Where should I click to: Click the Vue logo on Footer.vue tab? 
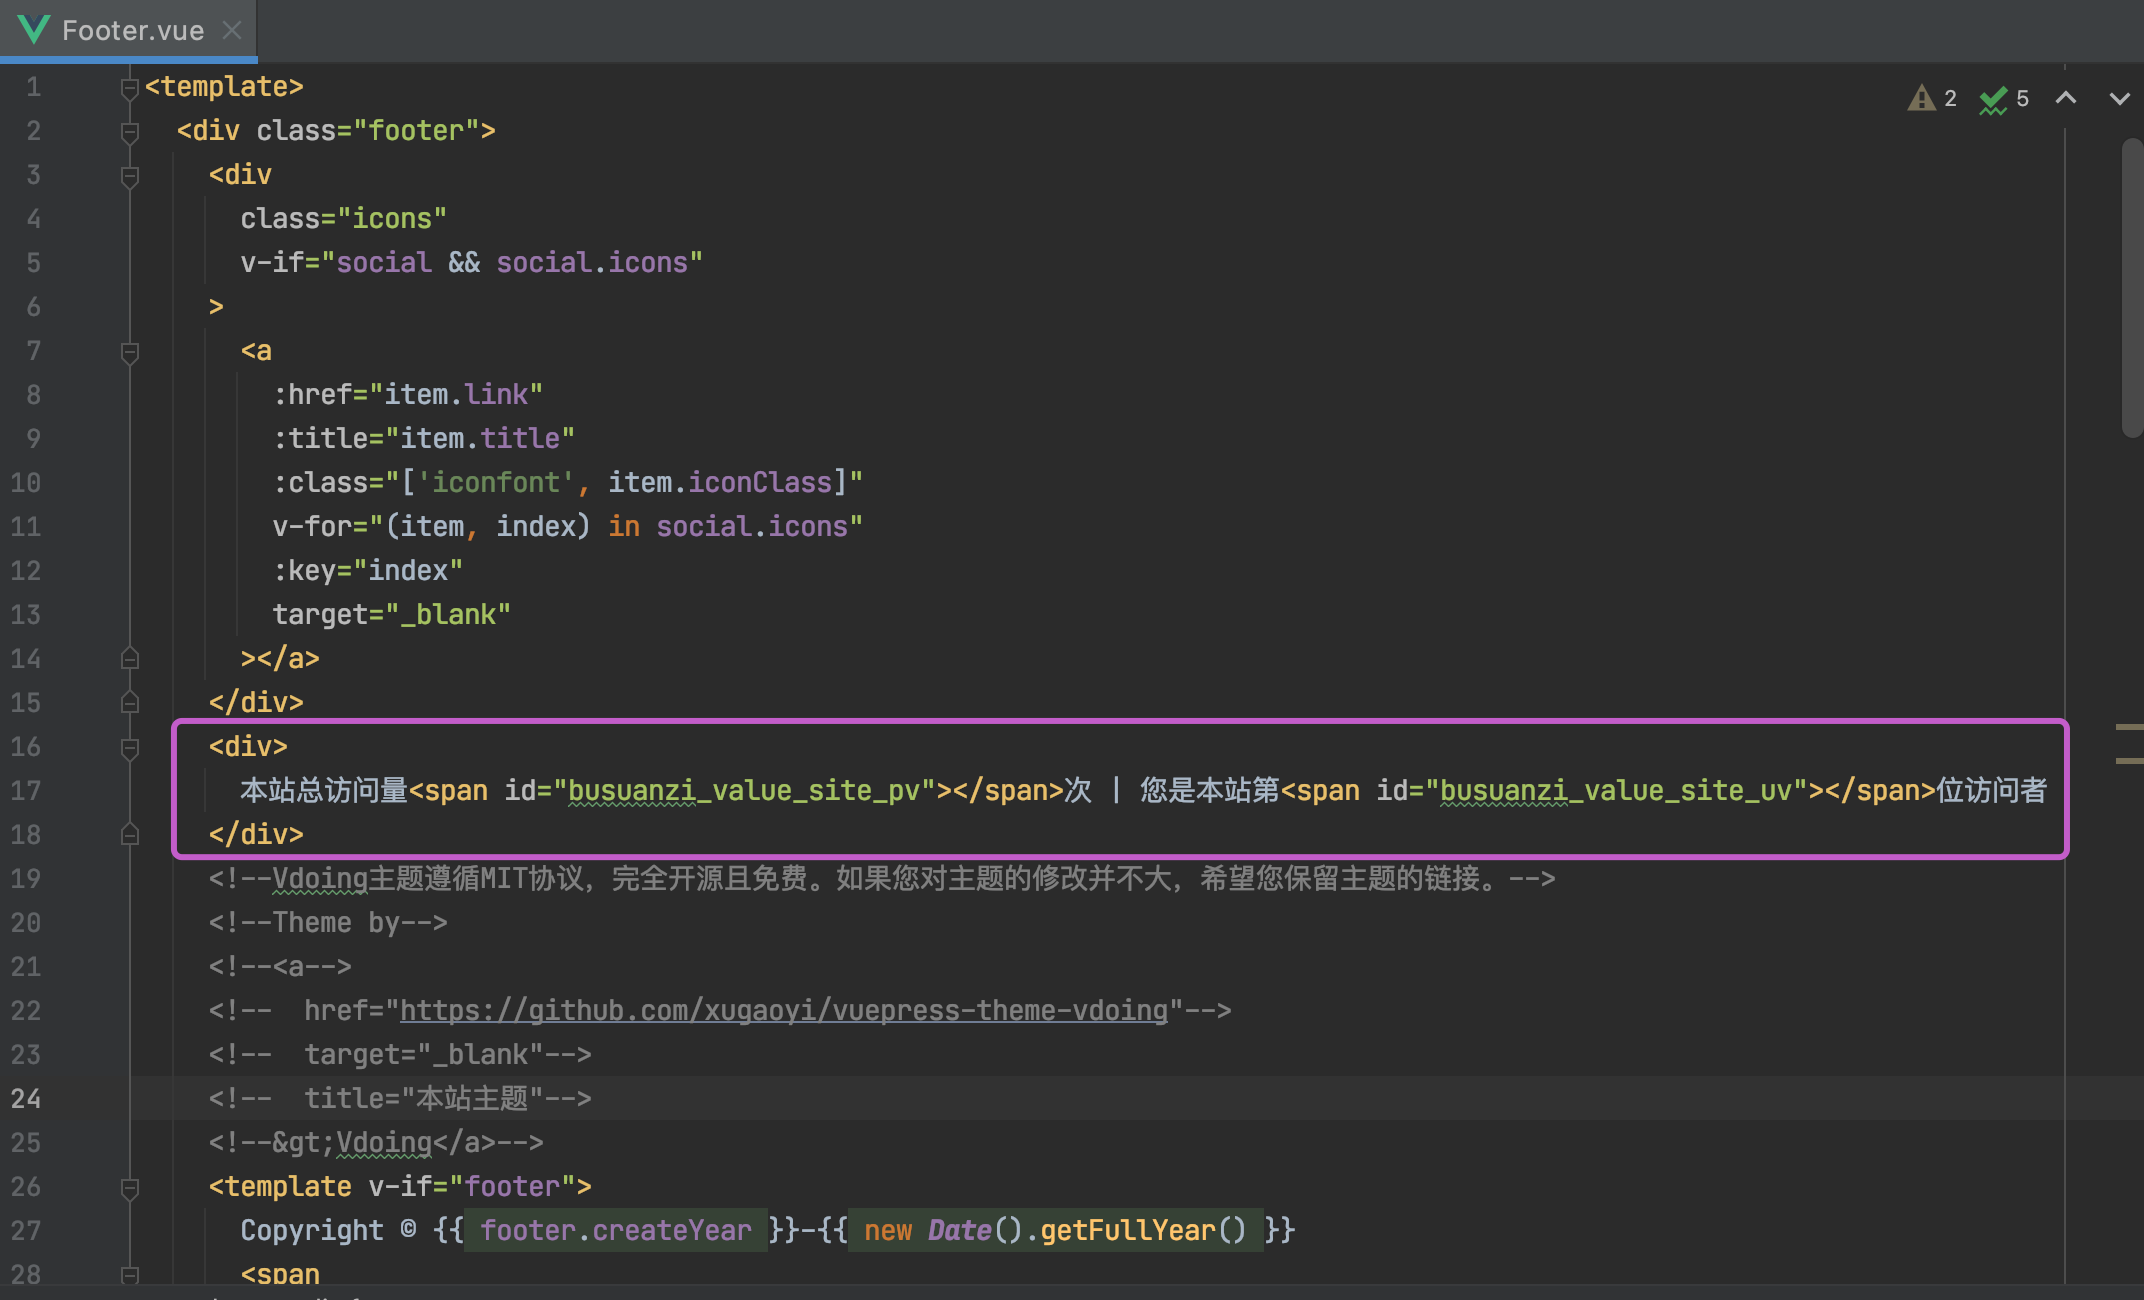click(x=34, y=30)
